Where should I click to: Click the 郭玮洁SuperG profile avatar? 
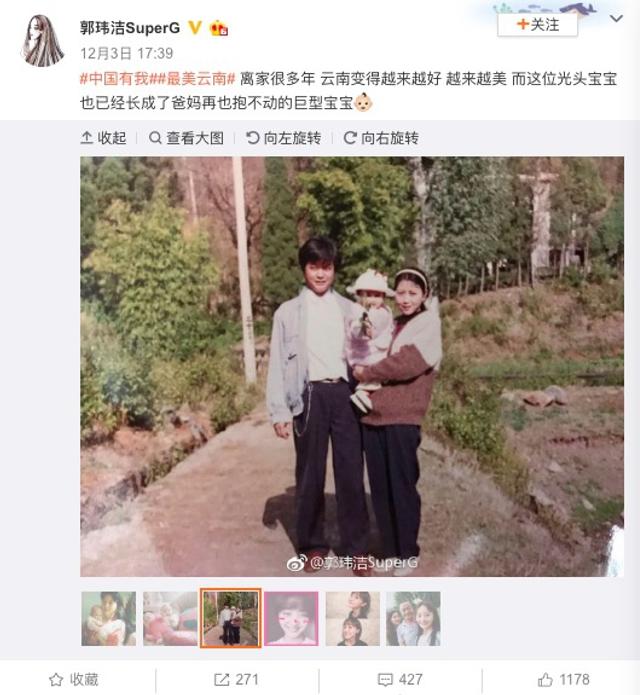[x=42, y=41]
